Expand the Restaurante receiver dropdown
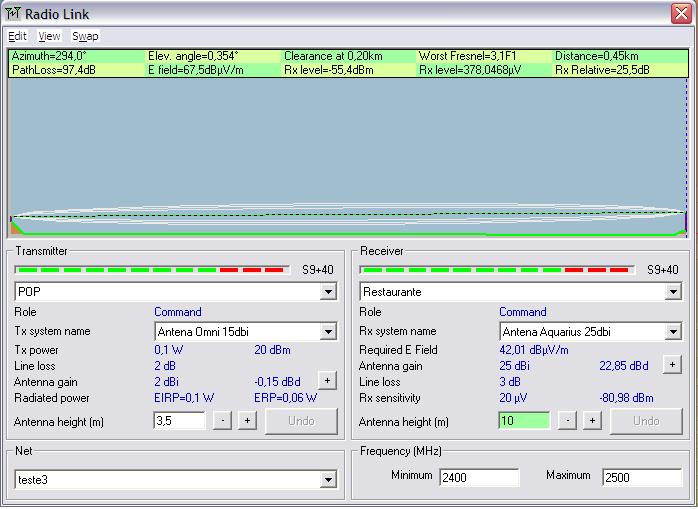Screen dimensions: 698x509 673,292
